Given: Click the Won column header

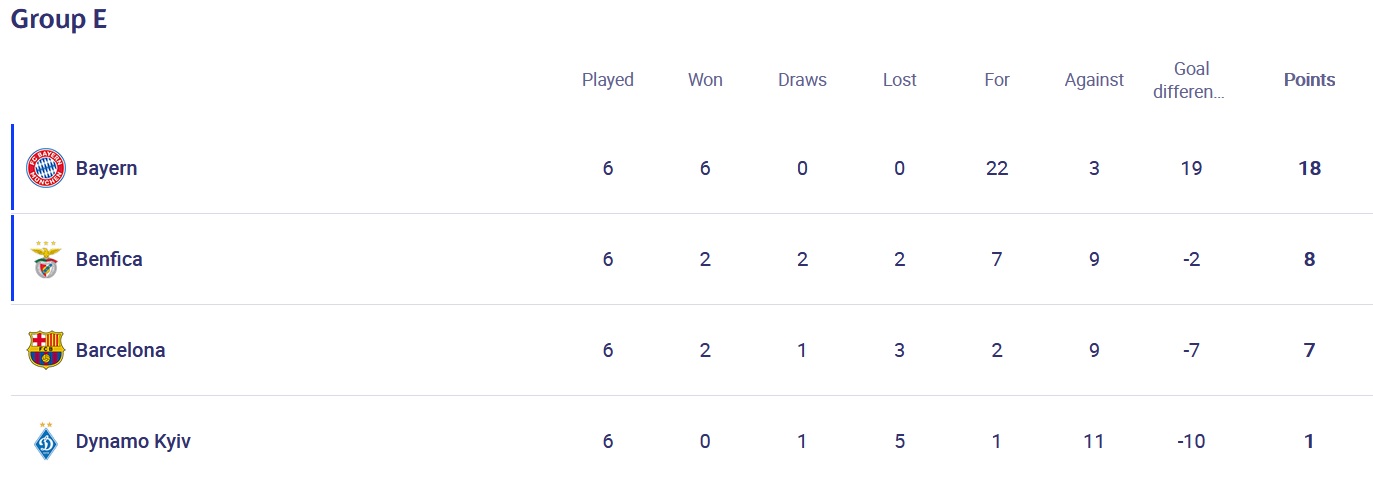Looking at the screenshot, I should (x=705, y=80).
